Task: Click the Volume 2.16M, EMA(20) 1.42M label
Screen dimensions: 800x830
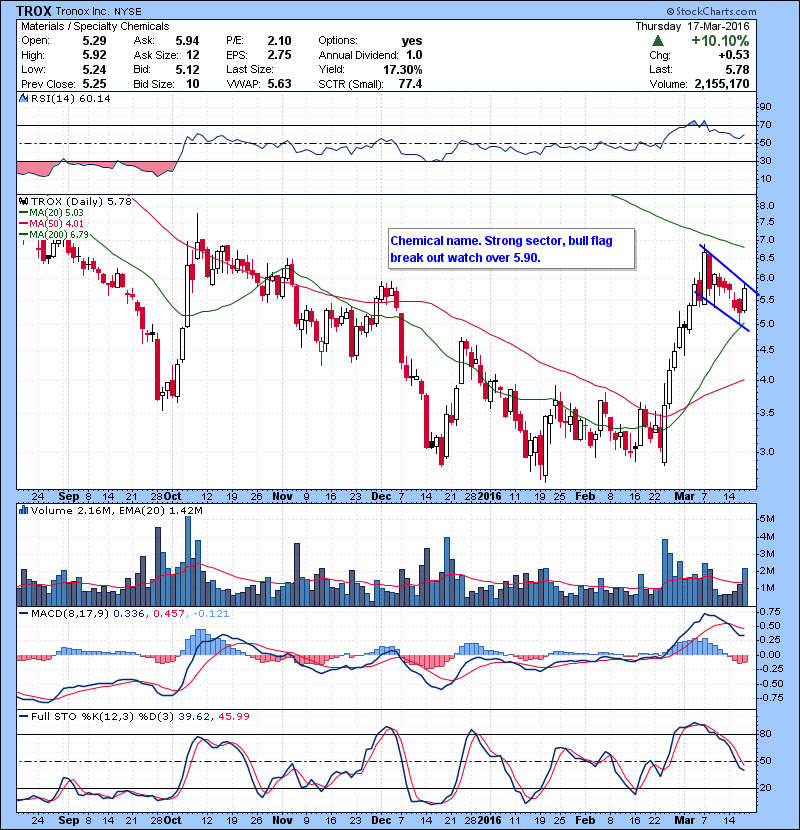Action: 116,510
